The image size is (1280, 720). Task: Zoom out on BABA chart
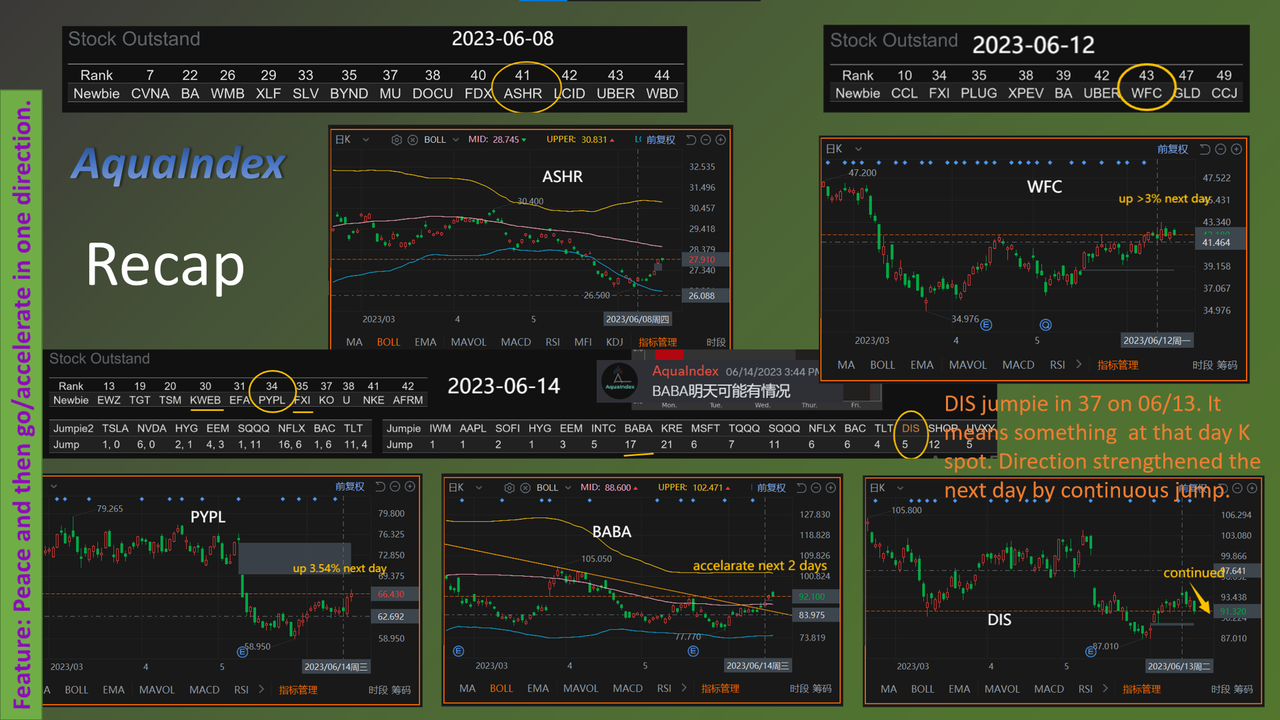point(816,488)
